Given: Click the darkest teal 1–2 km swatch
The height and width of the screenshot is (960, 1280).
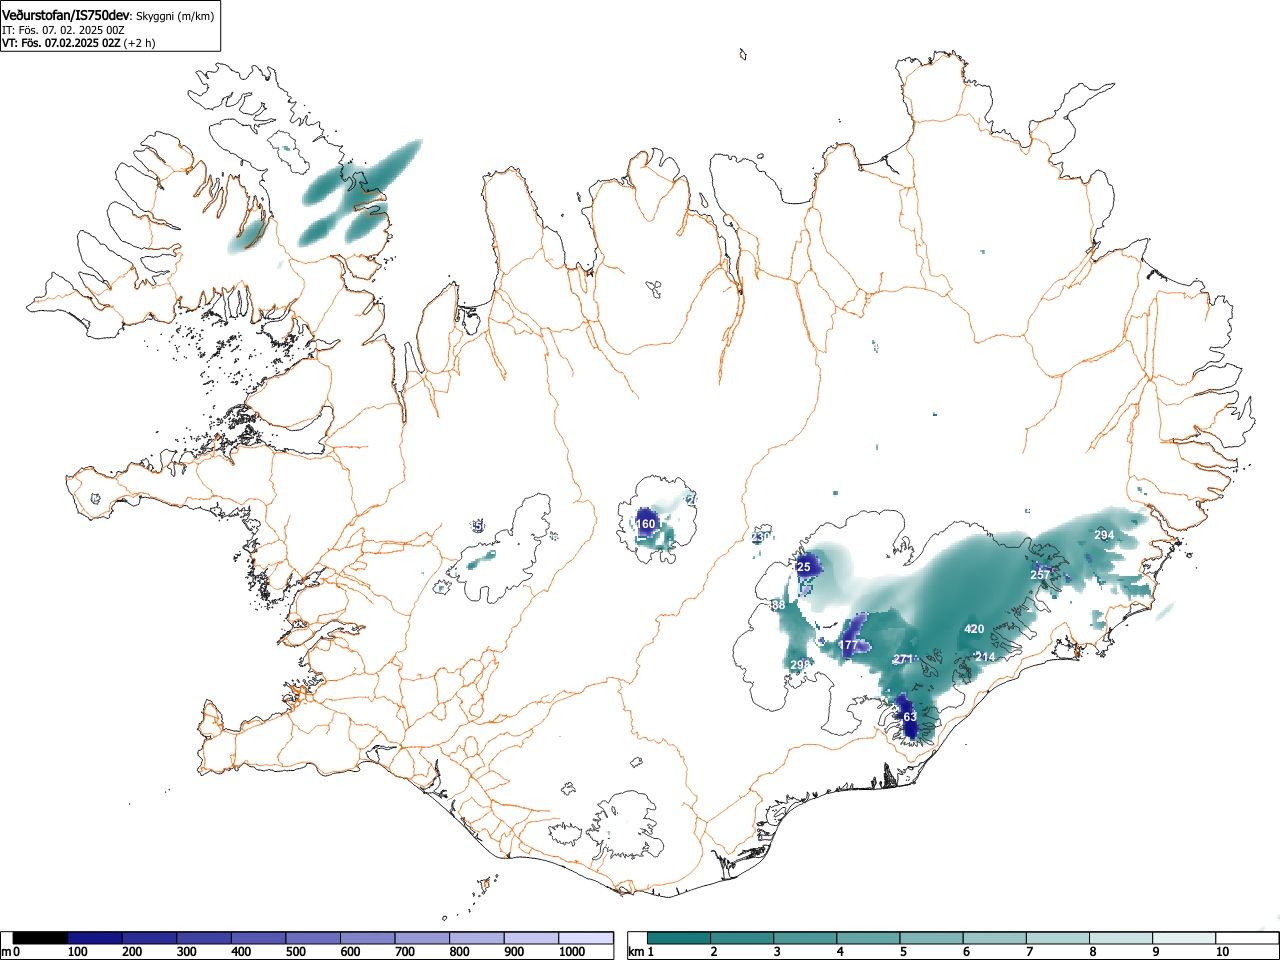Looking at the screenshot, I should pos(681,938).
